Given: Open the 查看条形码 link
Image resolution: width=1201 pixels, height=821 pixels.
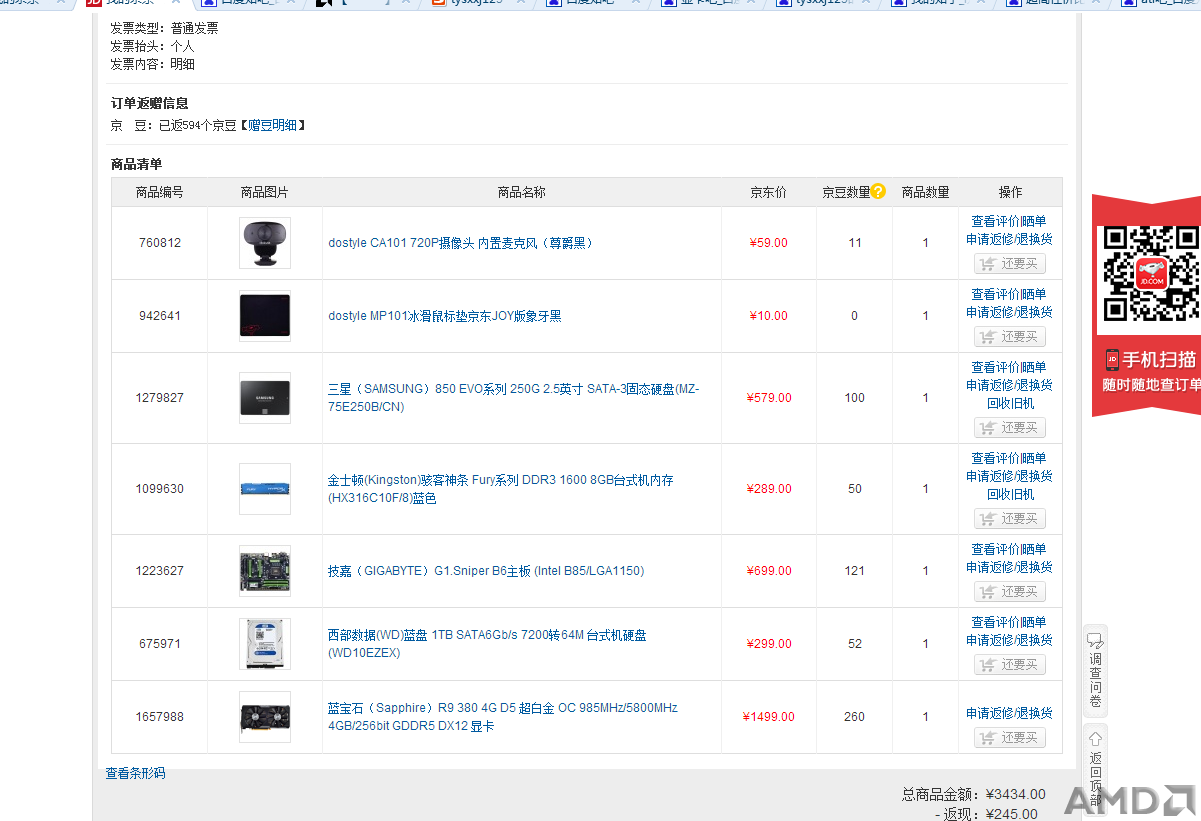Looking at the screenshot, I should point(136,774).
